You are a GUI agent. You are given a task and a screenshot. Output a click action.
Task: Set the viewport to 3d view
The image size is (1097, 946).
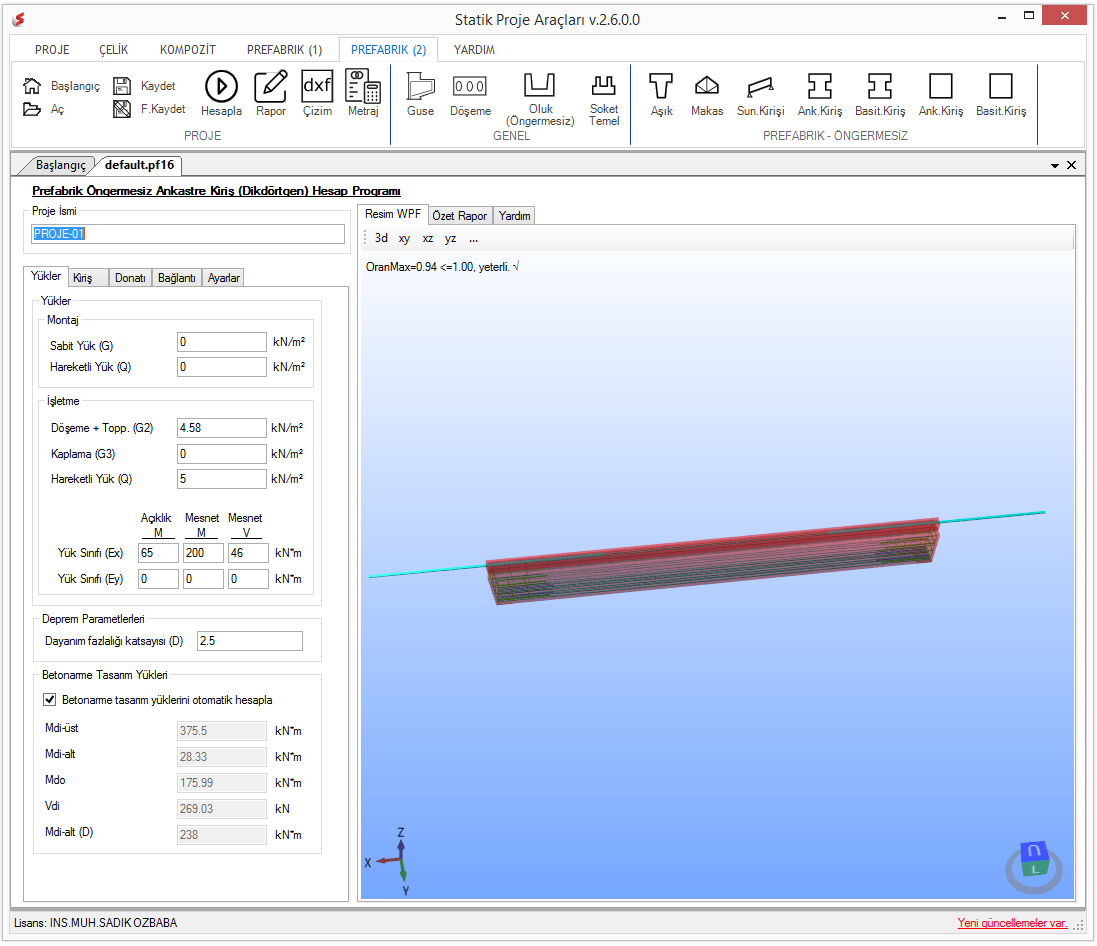tap(381, 238)
